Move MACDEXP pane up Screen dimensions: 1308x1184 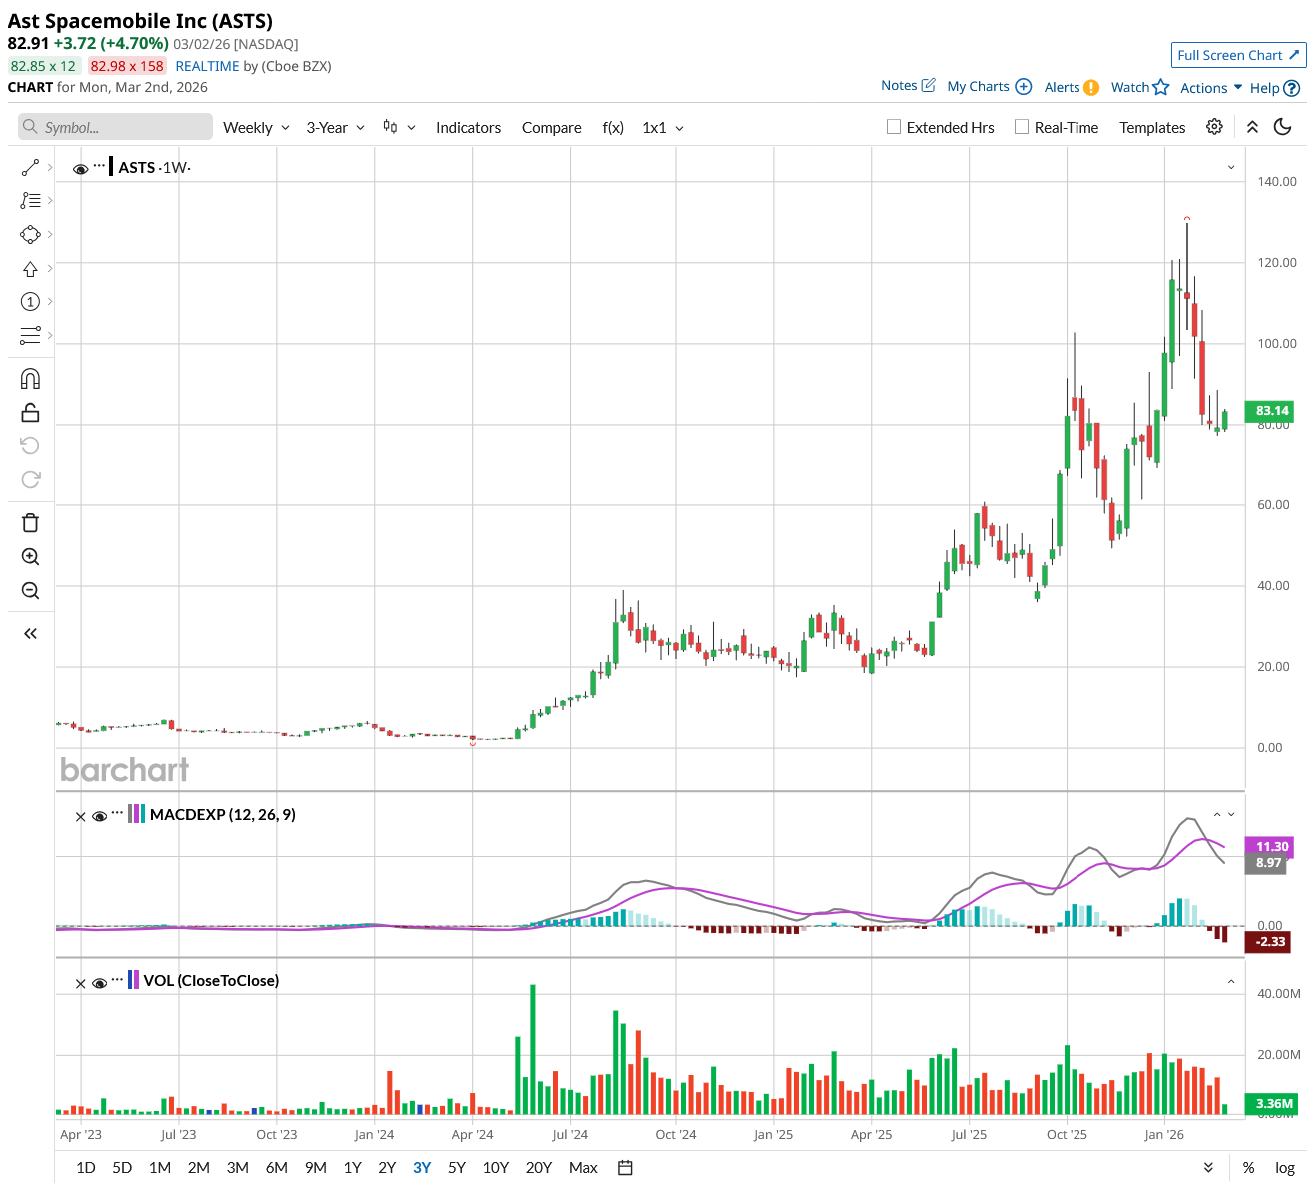coord(1217,815)
